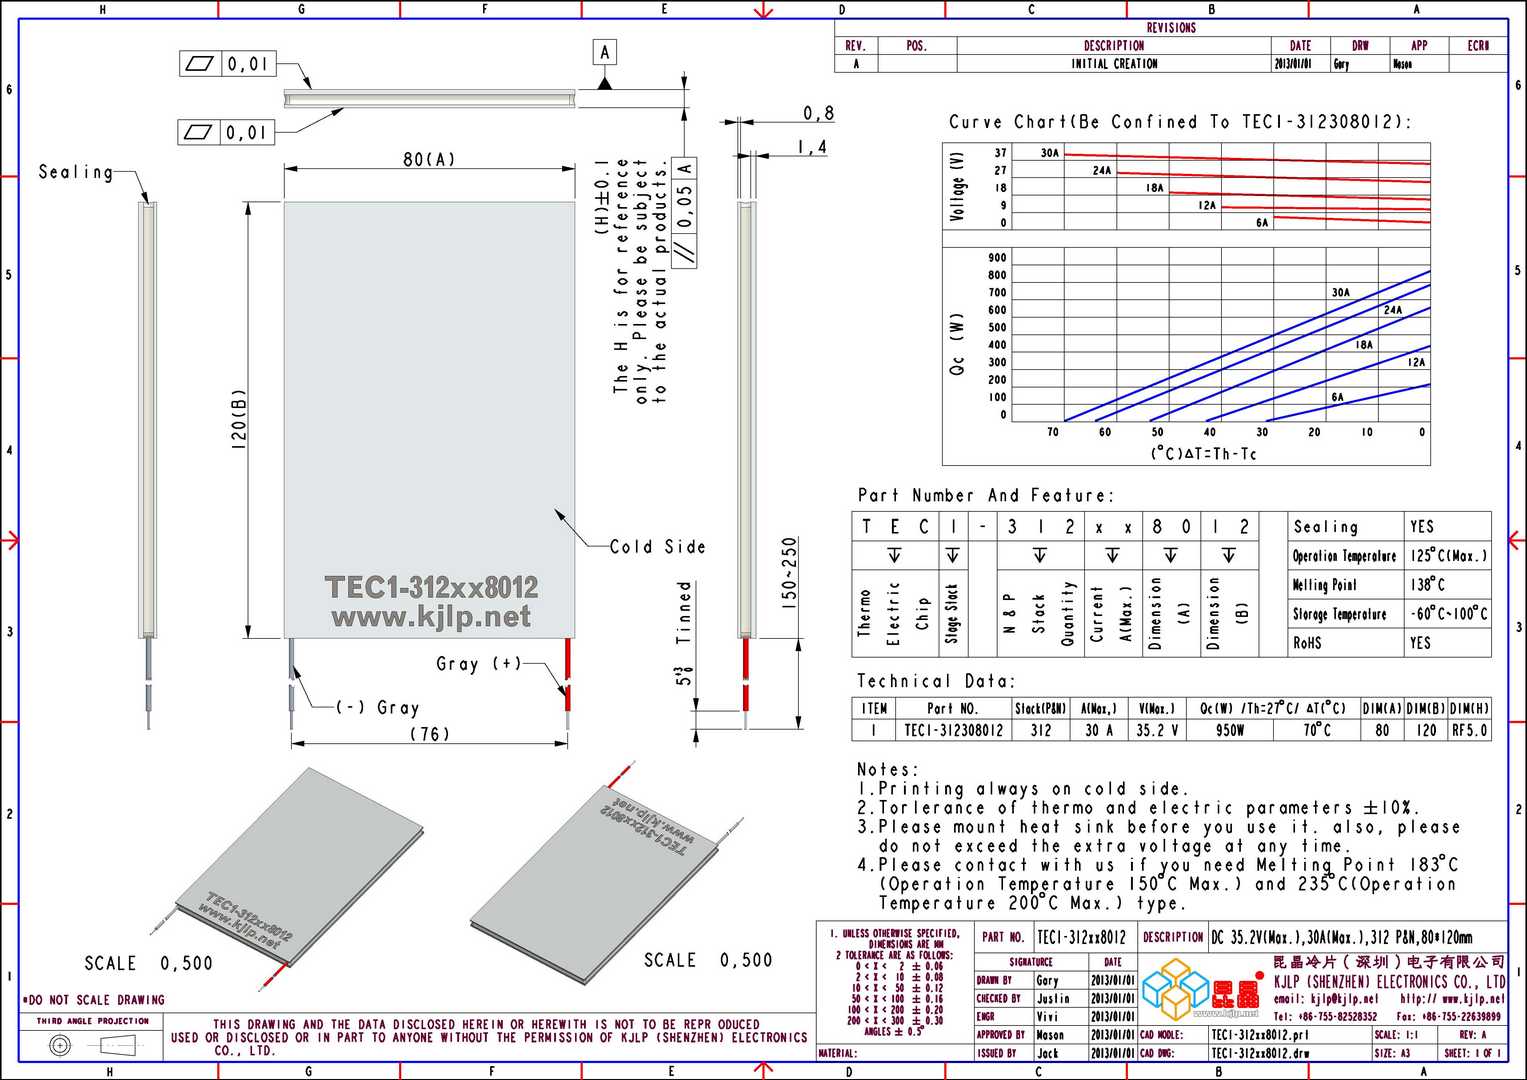Click the -60°C~100°C storage temperature value
The image size is (1527, 1080).
[1448, 613]
